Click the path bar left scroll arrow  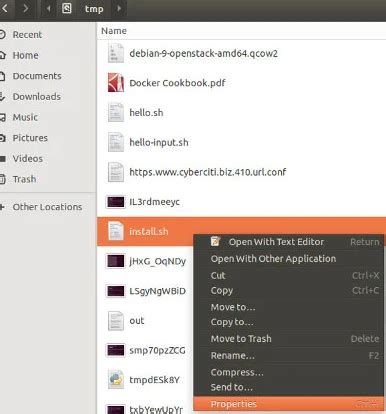tap(49, 8)
